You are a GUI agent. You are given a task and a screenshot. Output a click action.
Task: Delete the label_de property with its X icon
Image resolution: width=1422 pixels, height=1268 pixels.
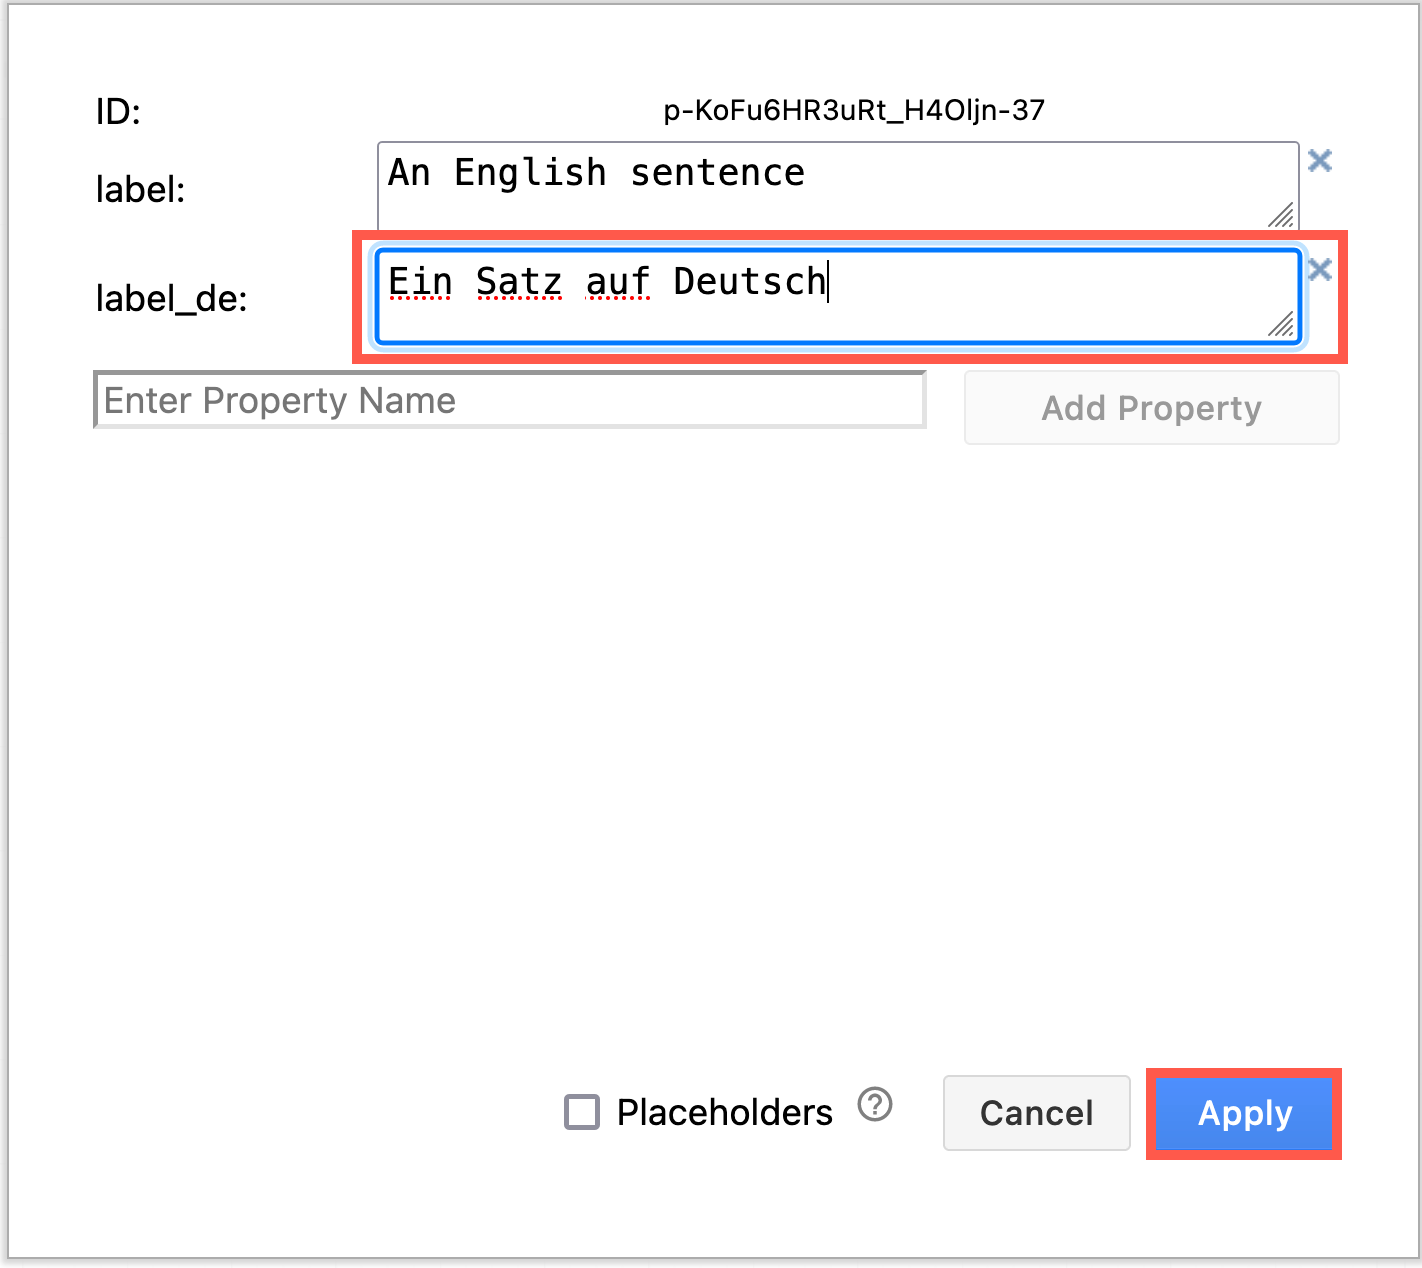coord(1320,270)
